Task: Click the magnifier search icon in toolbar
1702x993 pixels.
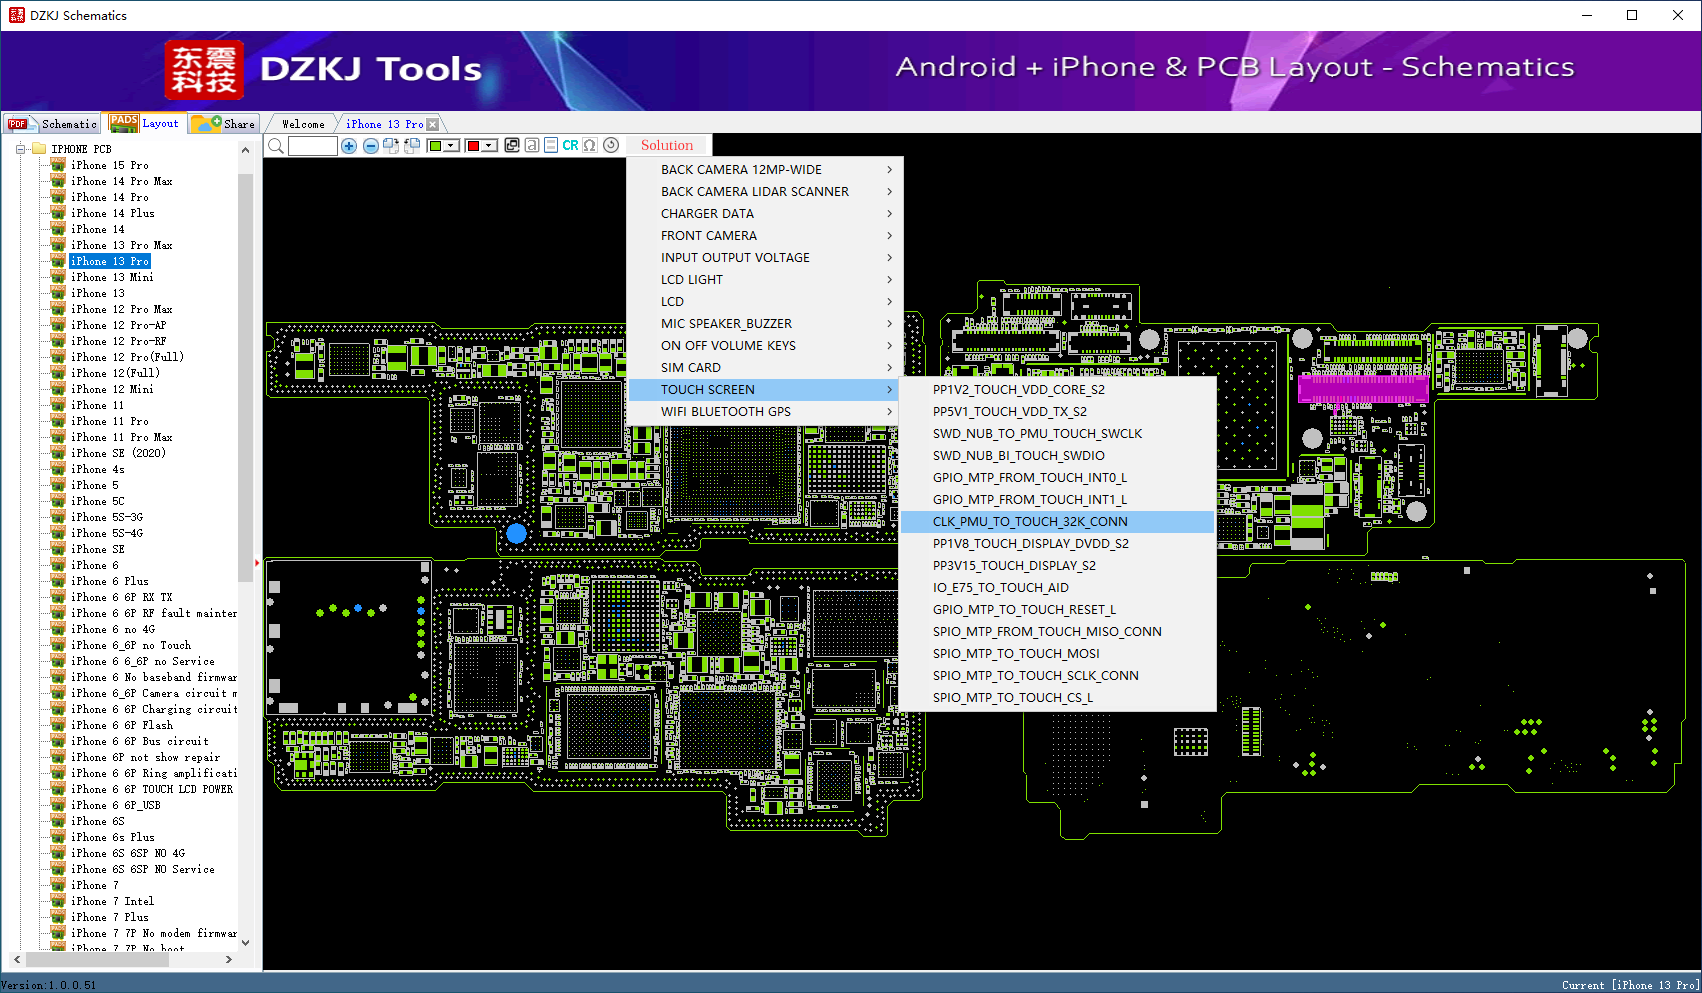Action: (276, 146)
